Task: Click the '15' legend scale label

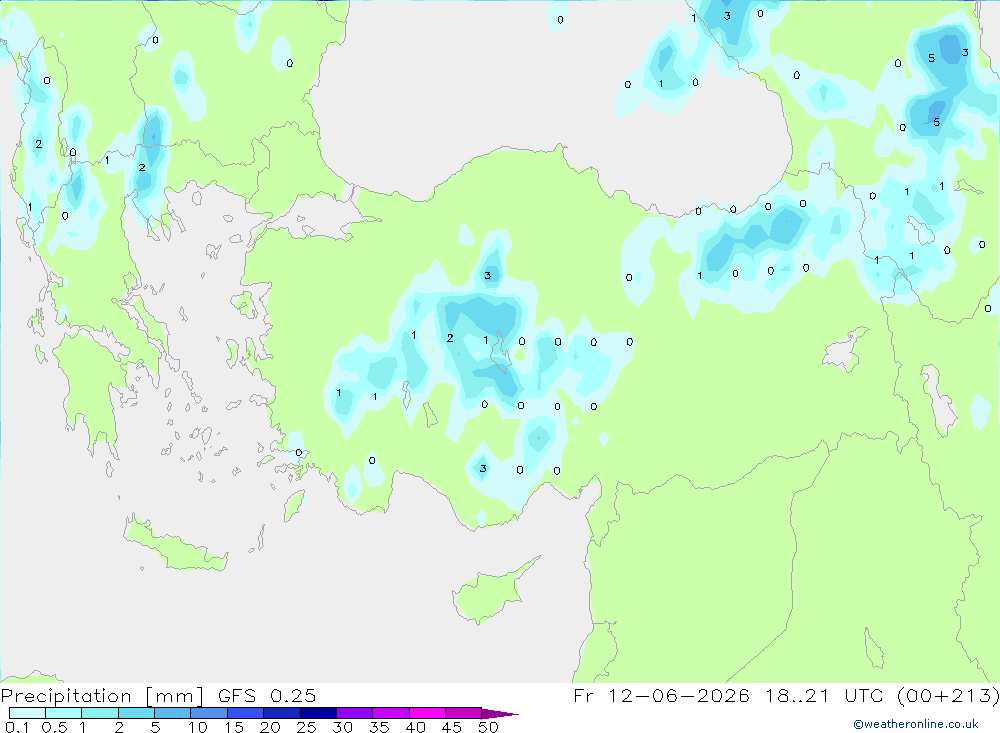Action: point(233,727)
